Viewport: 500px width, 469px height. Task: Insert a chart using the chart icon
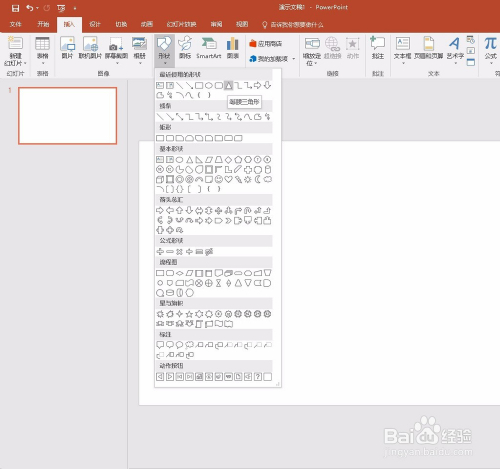coord(233,48)
